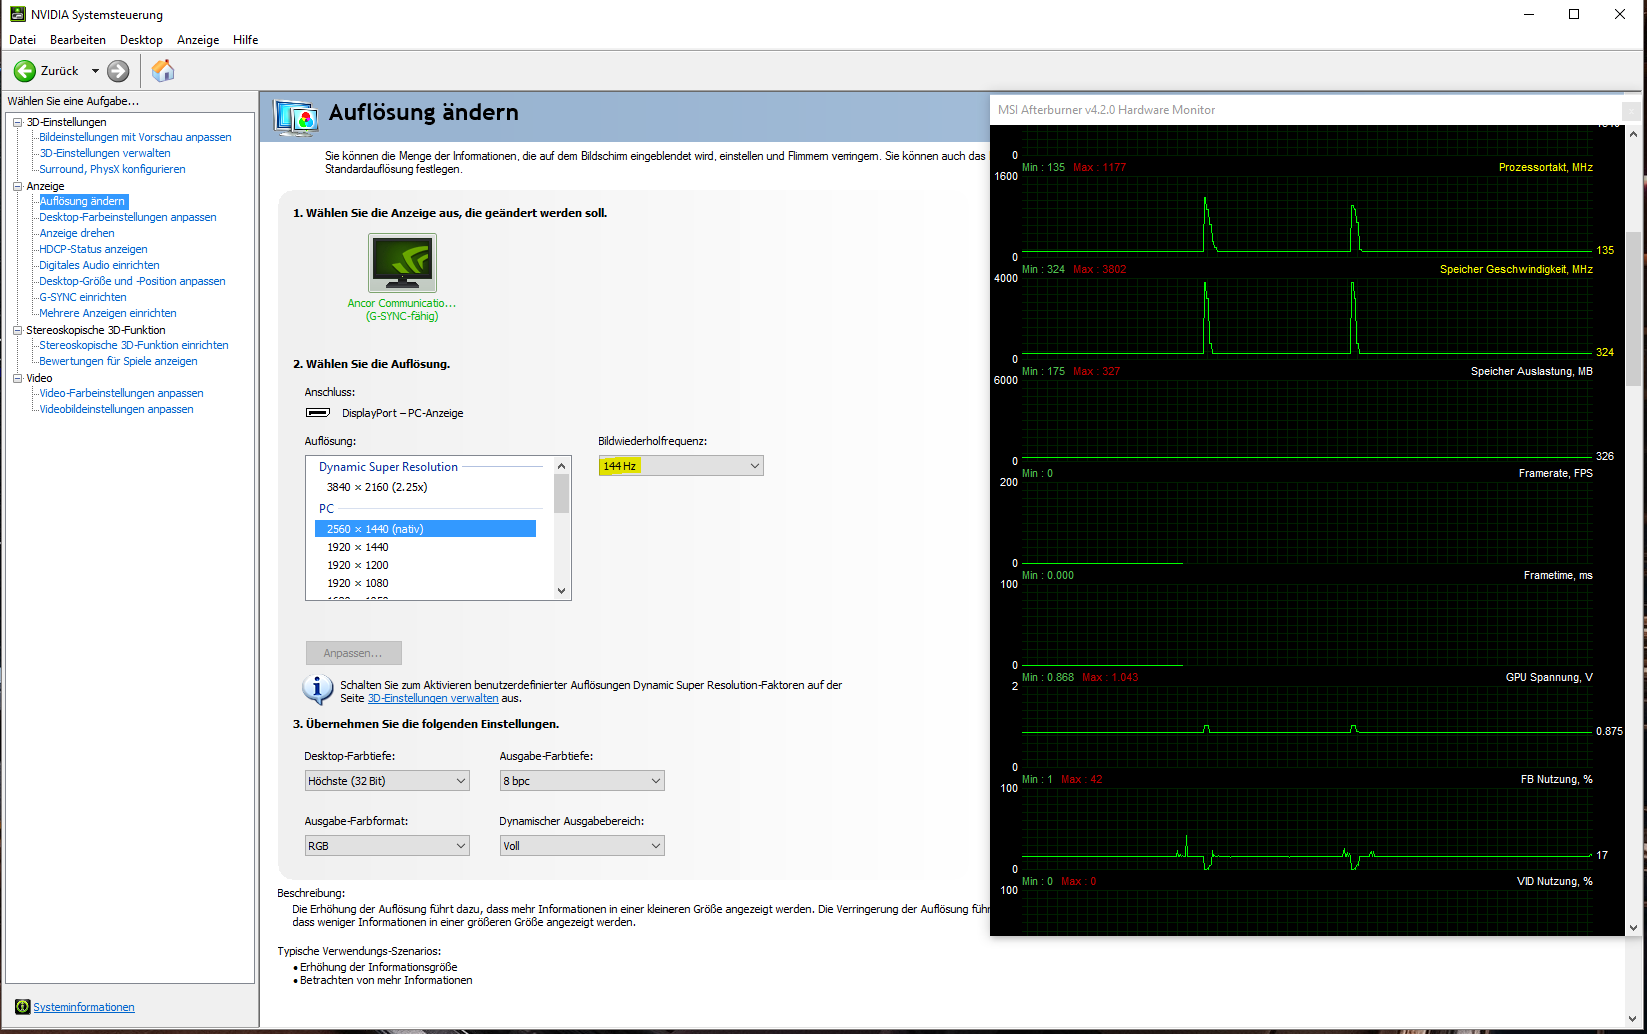The image size is (1647, 1034).
Task: Click the DisplayPort connector icon
Action: [x=318, y=413]
